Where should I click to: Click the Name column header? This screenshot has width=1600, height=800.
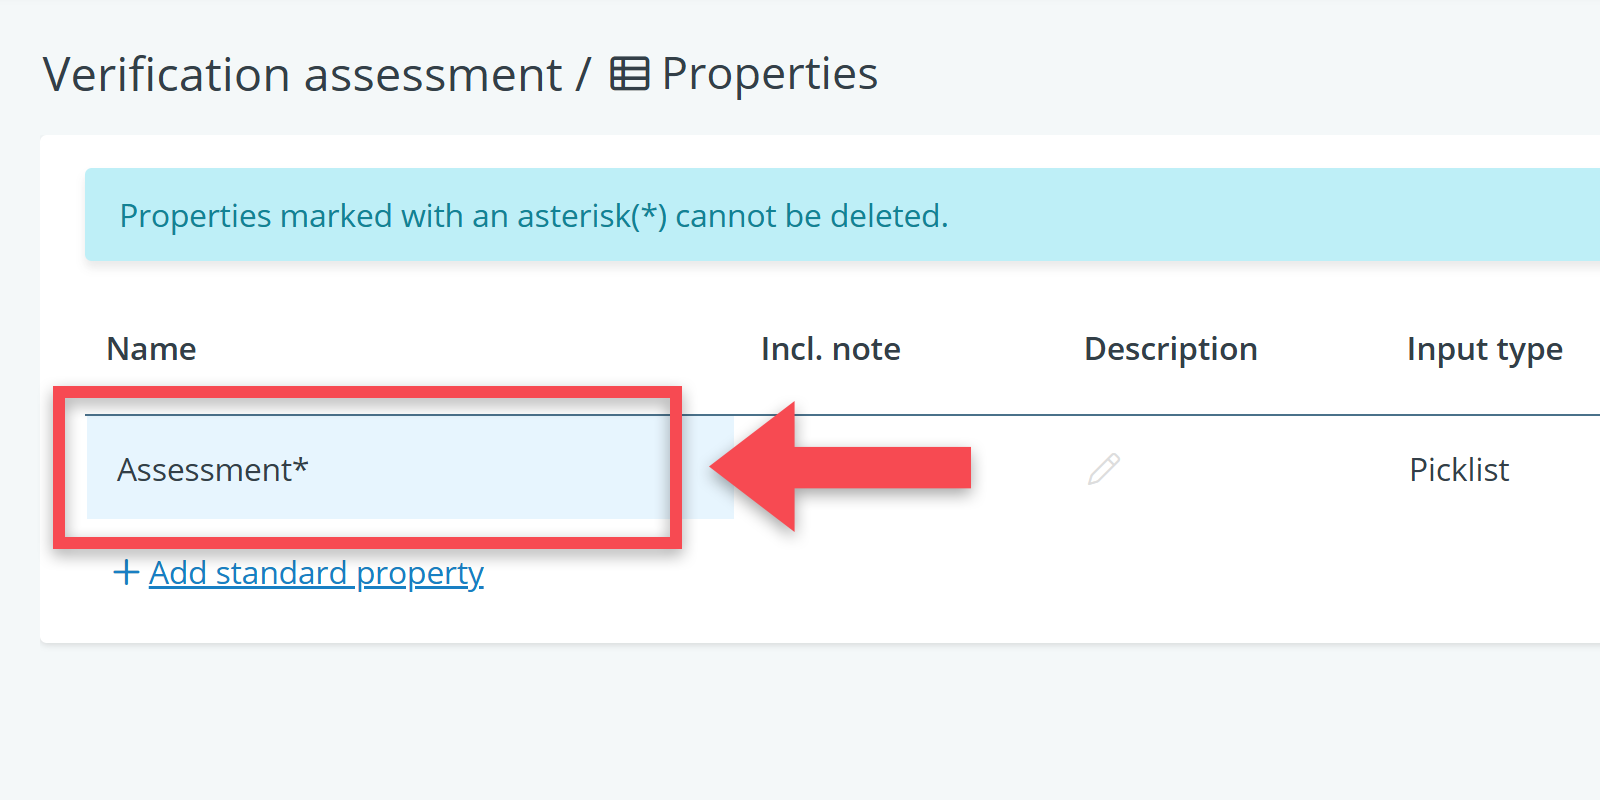pos(151,349)
